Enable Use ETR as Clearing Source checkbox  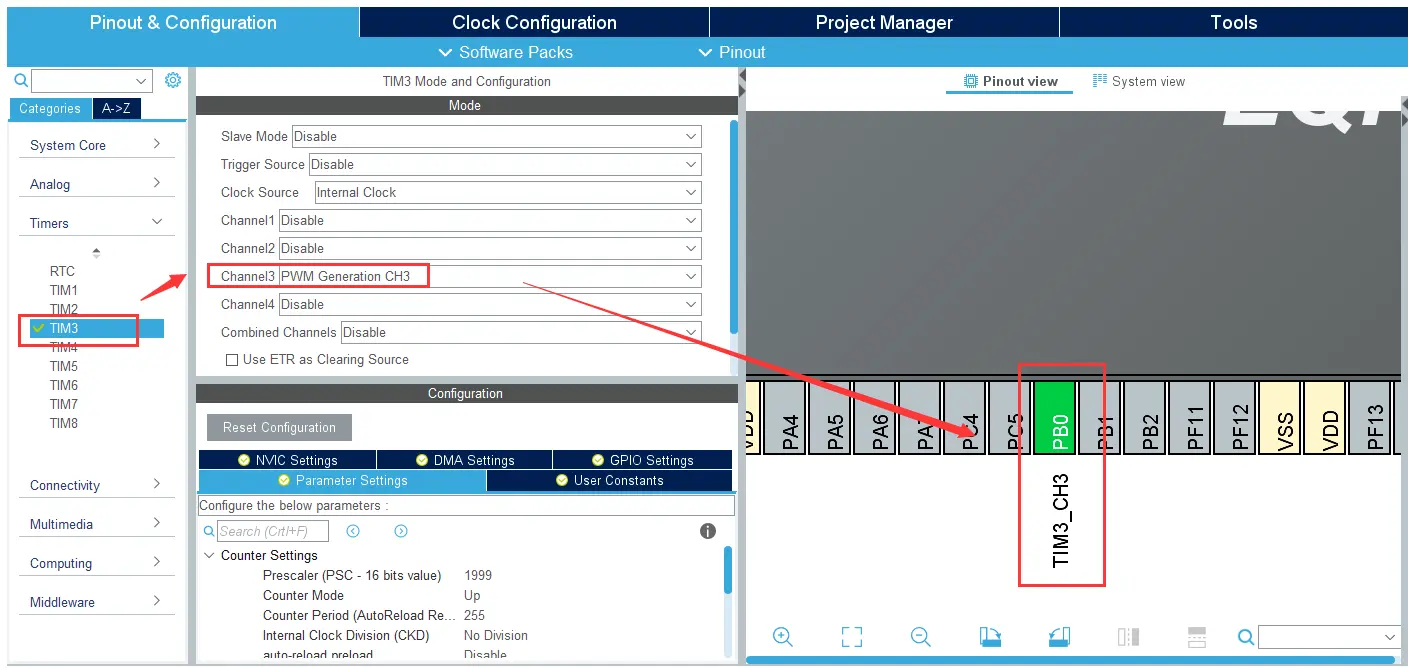[x=232, y=360]
